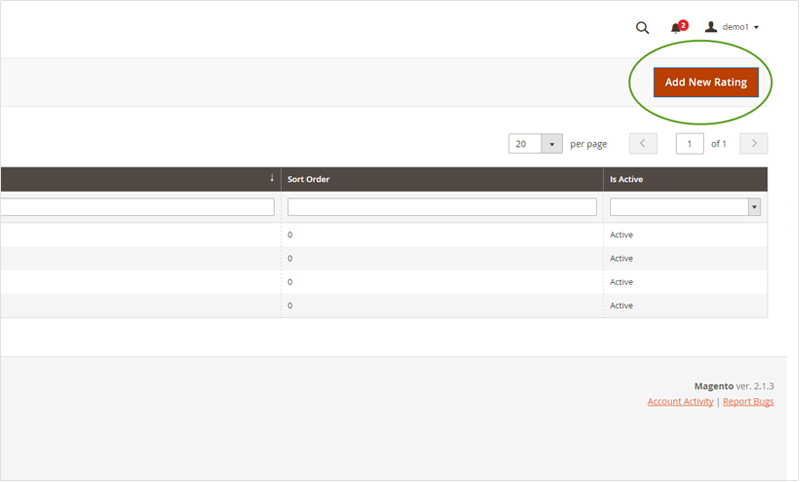Go to the previous page arrow
The height and width of the screenshot is (482, 800).
coord(643,143)
